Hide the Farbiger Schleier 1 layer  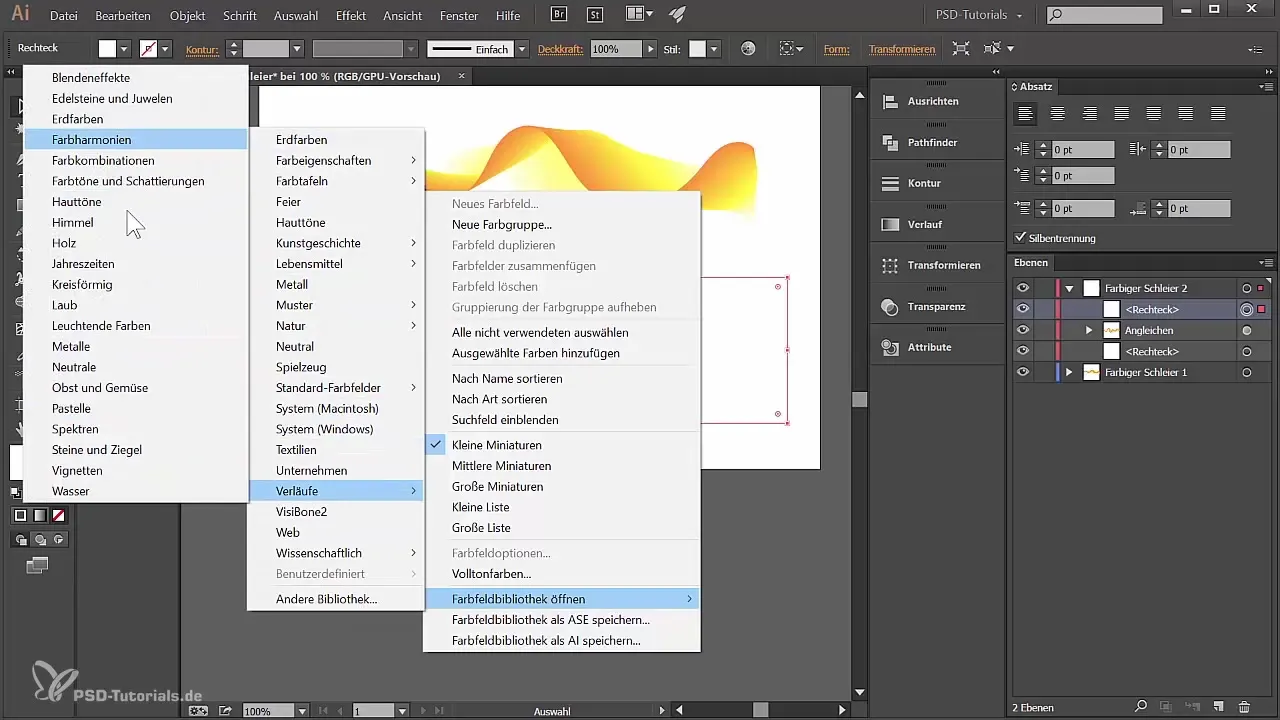pyautogui.click(x=1022, y=372)
